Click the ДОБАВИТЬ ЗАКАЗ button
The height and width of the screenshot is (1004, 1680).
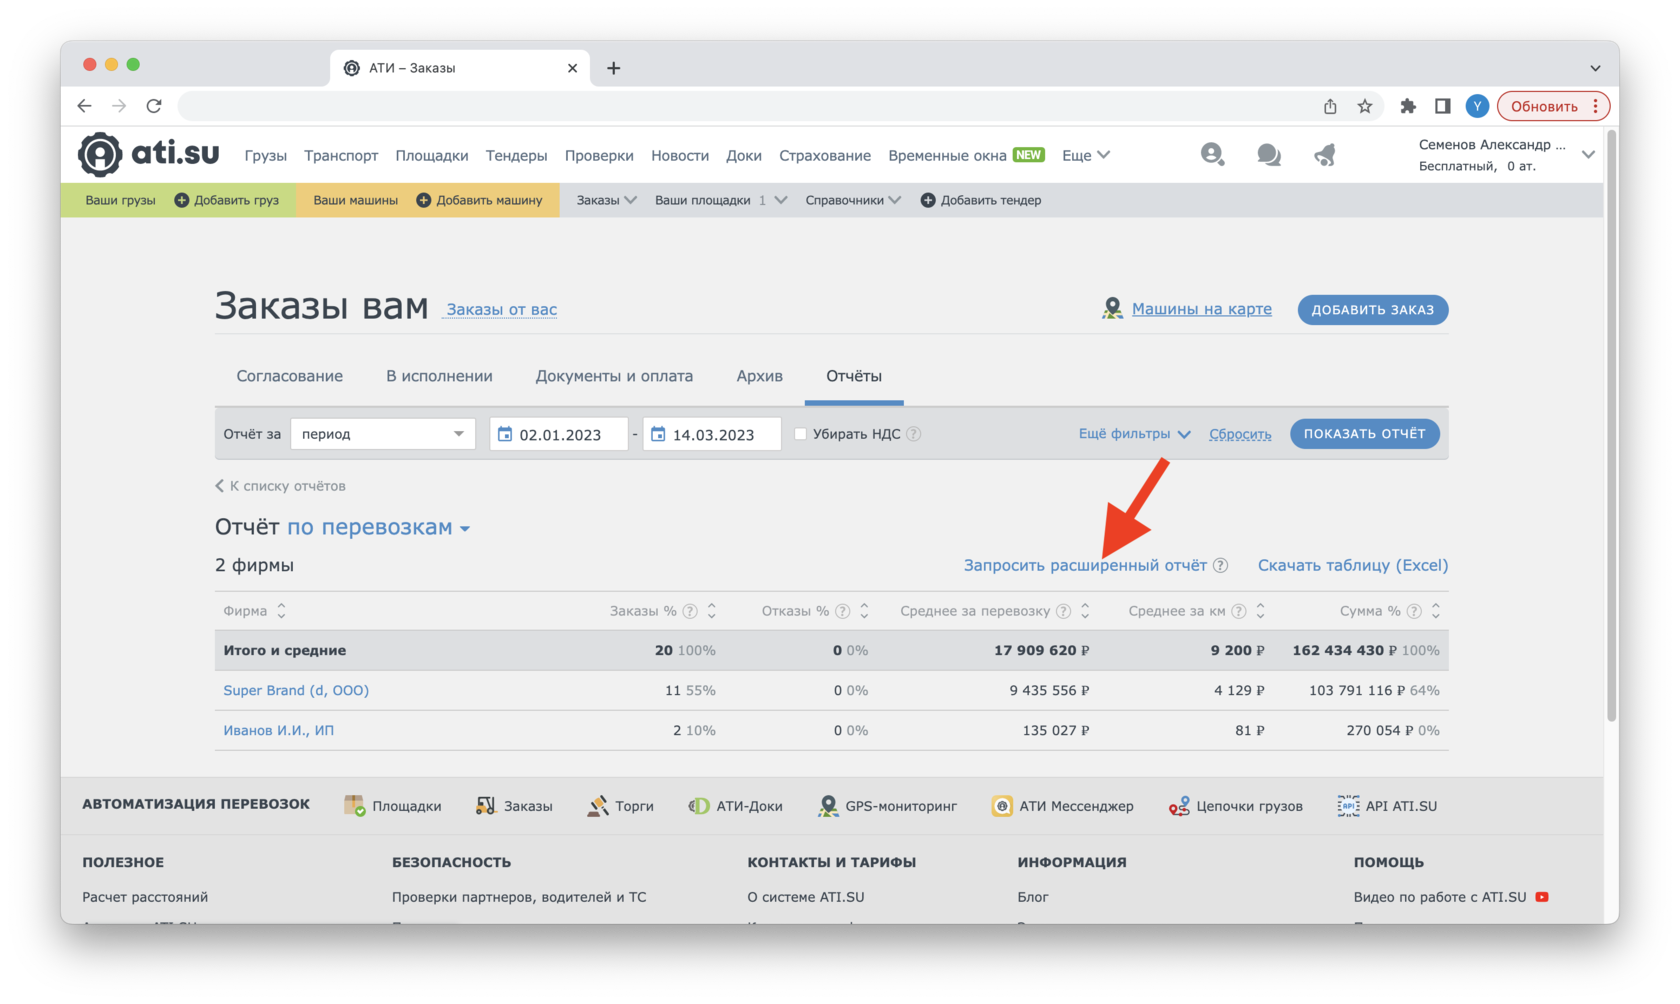pos(1373,310)
